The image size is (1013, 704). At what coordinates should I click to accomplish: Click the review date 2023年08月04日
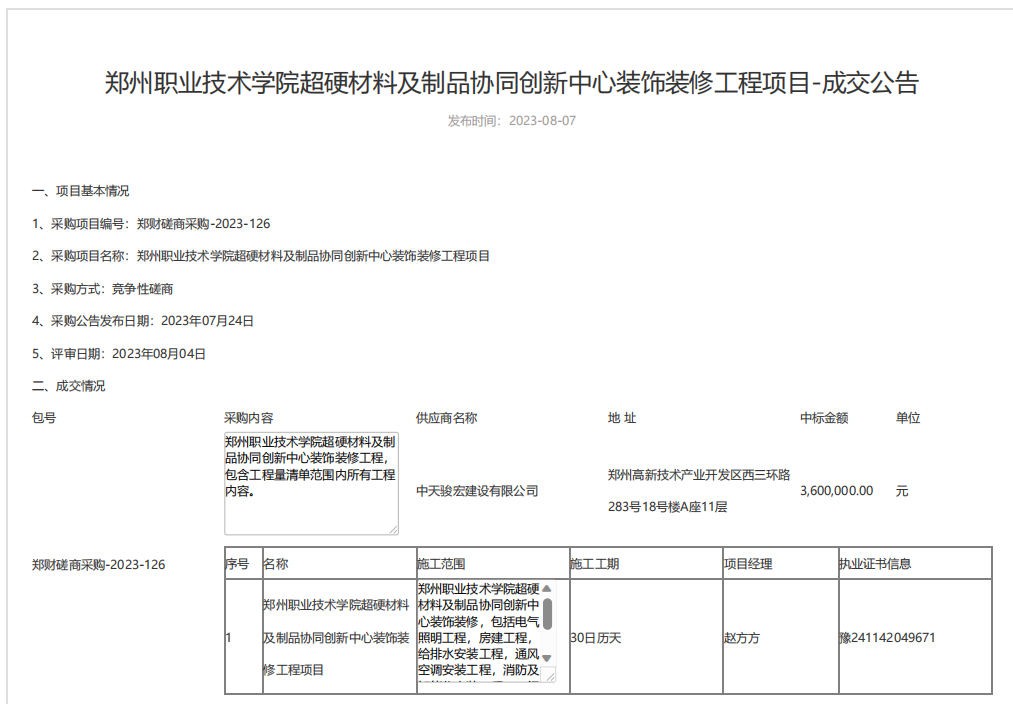coord(159,354)
